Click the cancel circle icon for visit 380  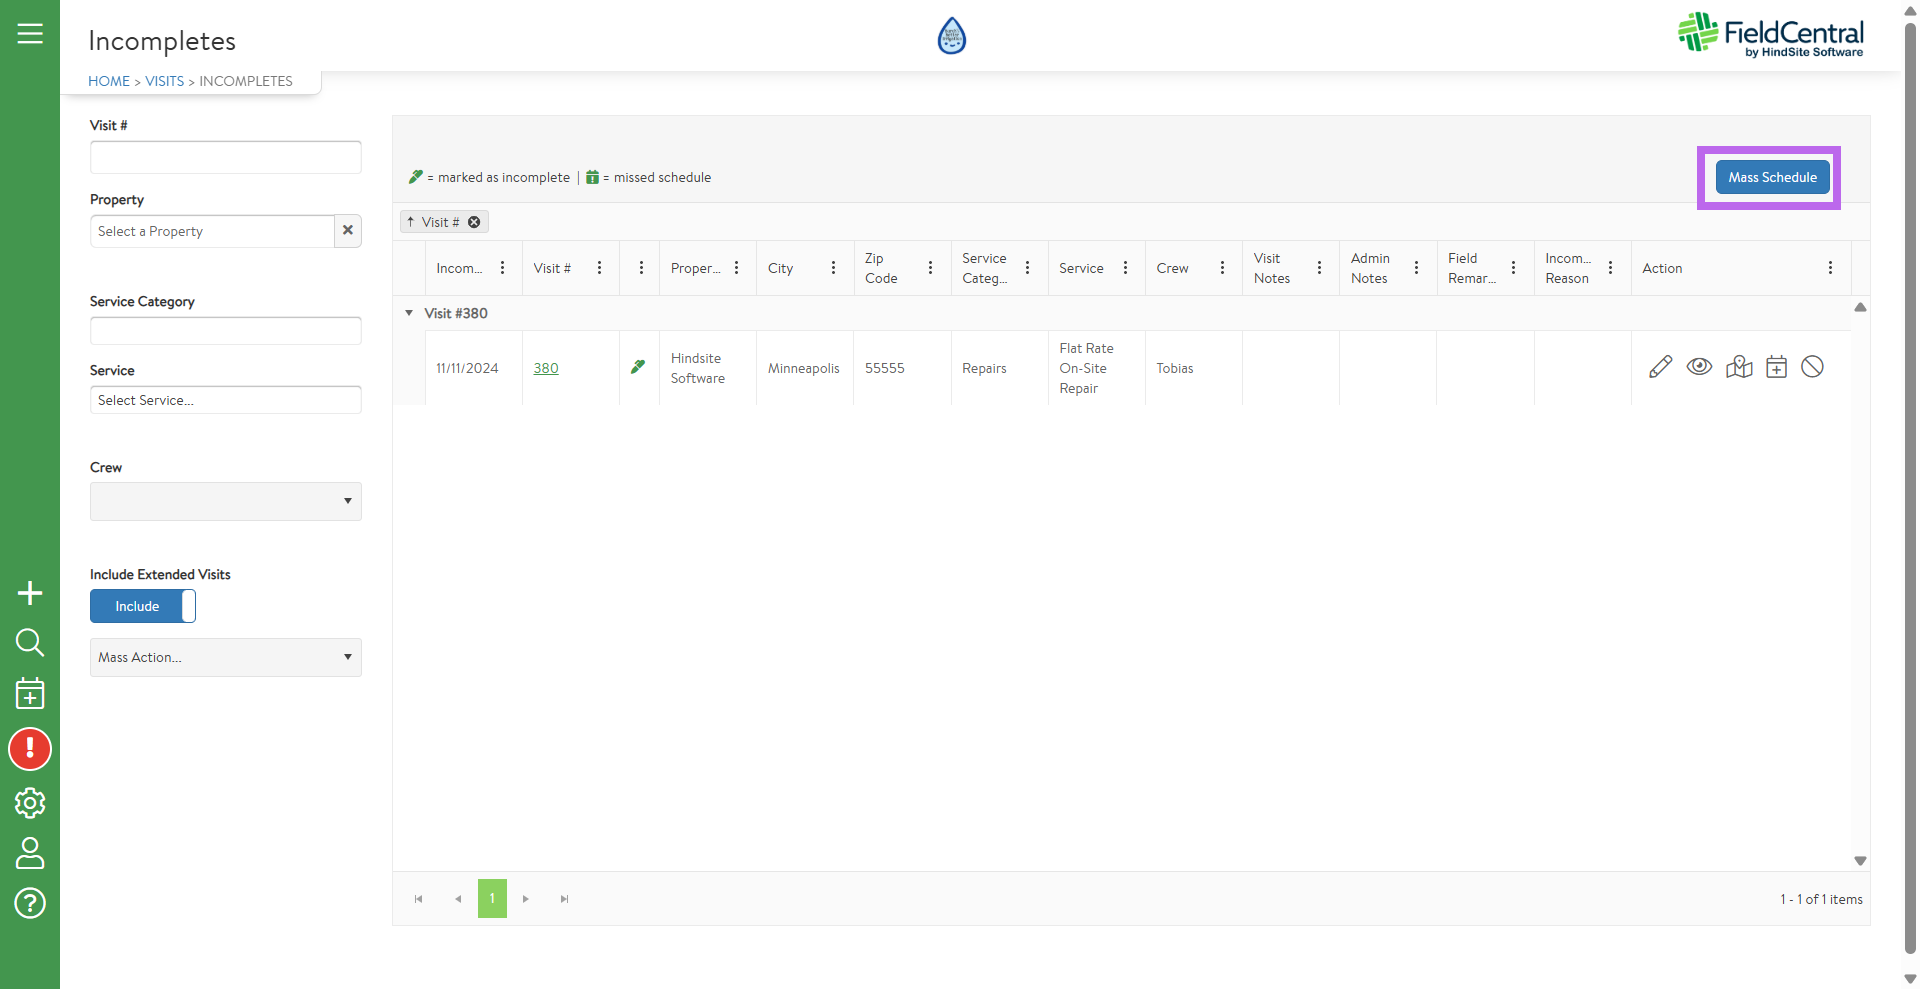[x=1812, y=367]
